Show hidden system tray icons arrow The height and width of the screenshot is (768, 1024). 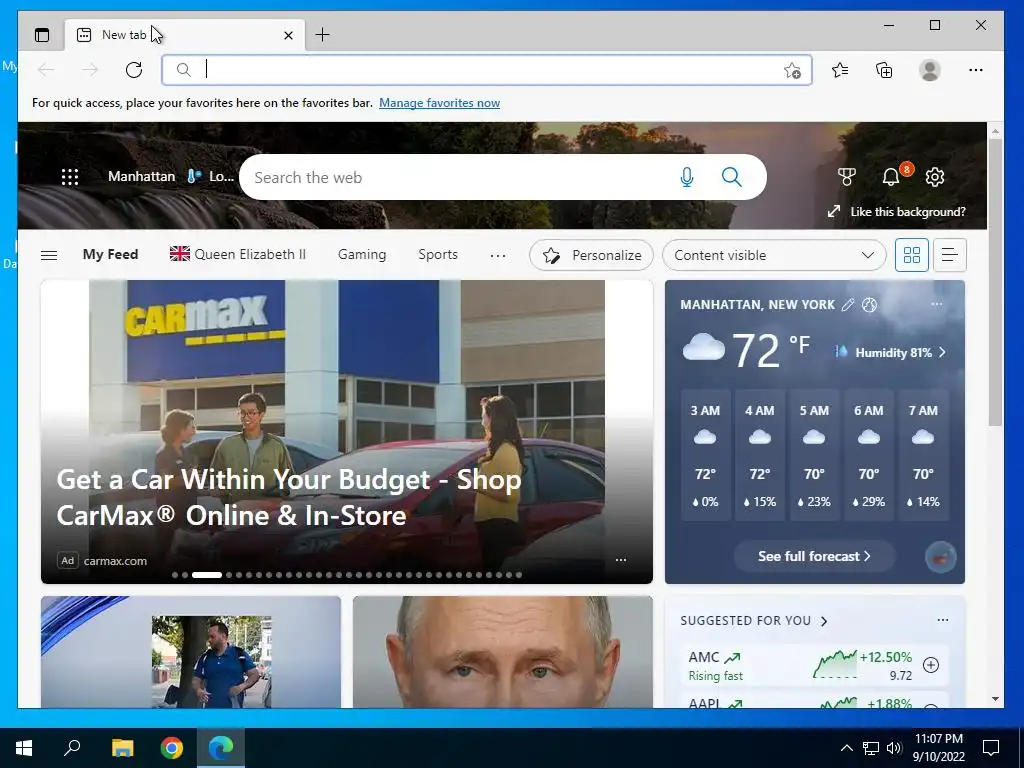pyautogui.click(x=846, y=748)
